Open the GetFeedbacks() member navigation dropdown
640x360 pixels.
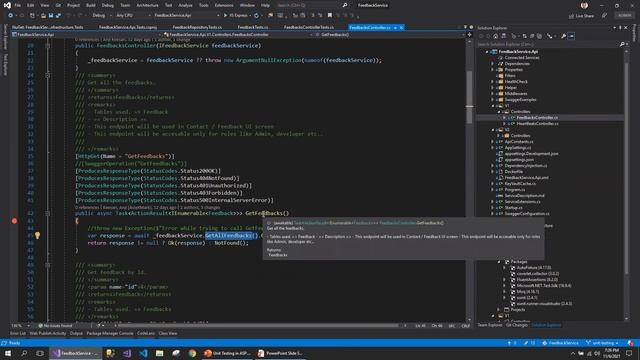click(390, 35)
